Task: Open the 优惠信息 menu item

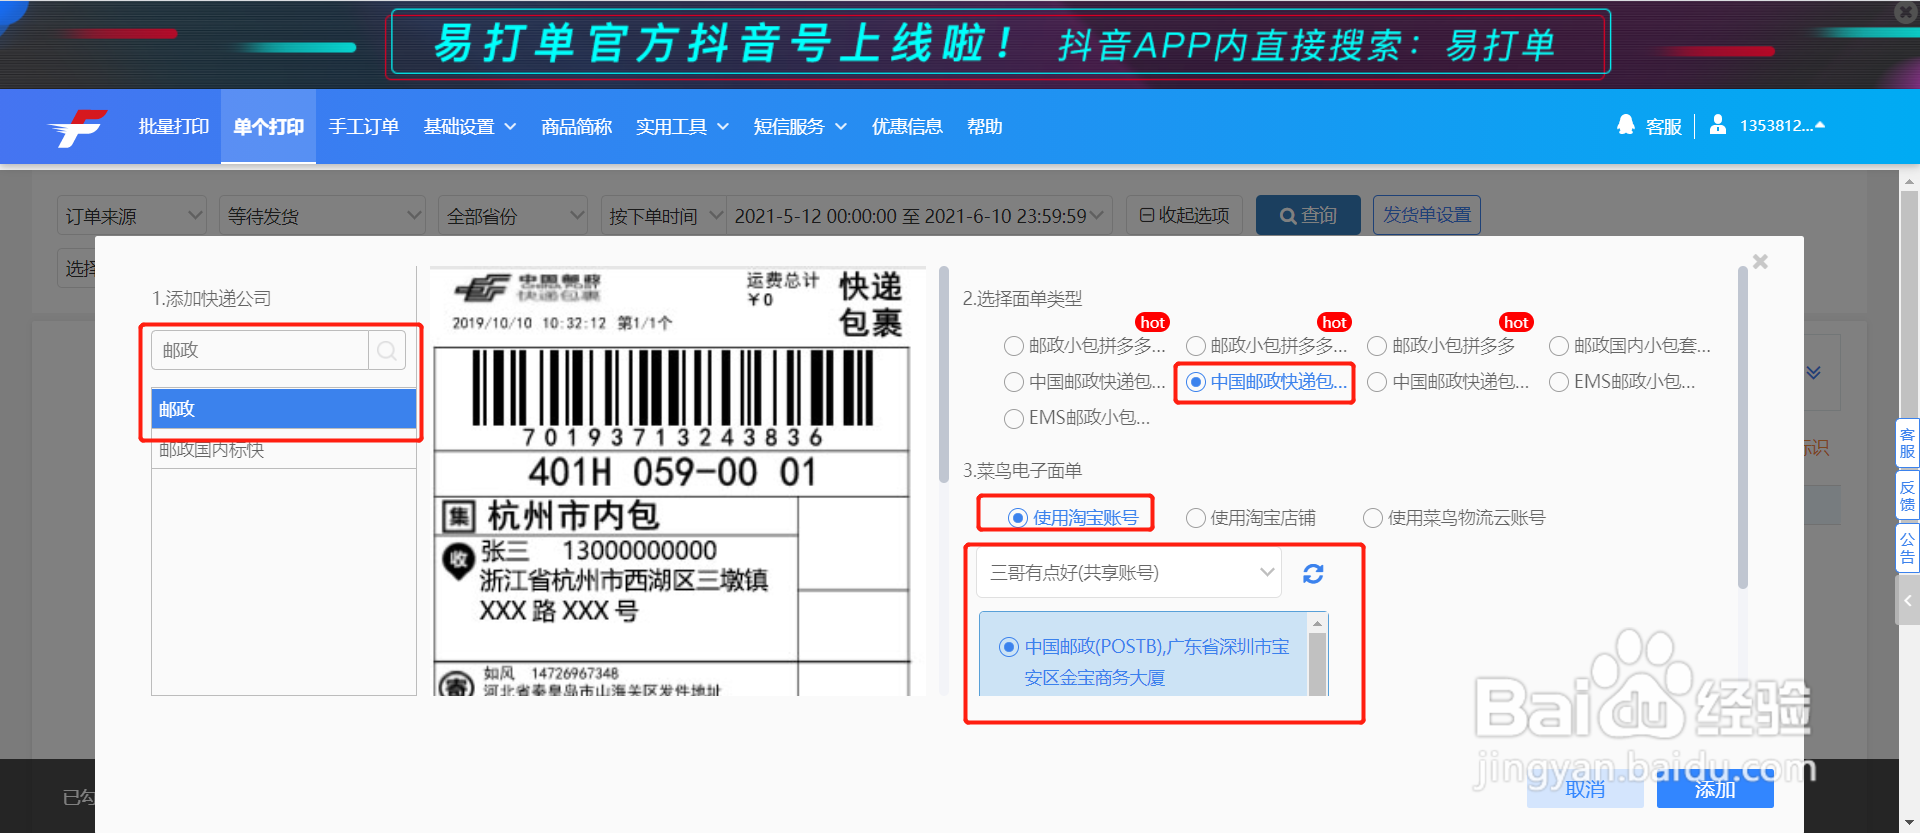Action: [907, 127]
